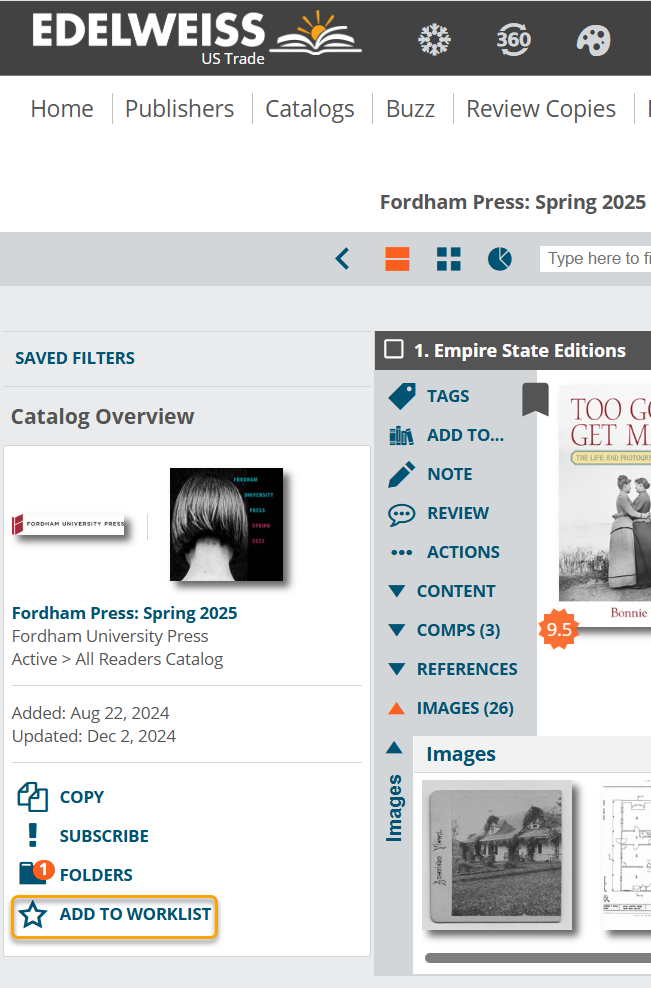This screenshot has height=988, width=651.
Task: Check the Empire State Editions checkbox
Action: [x=394, y=349]
